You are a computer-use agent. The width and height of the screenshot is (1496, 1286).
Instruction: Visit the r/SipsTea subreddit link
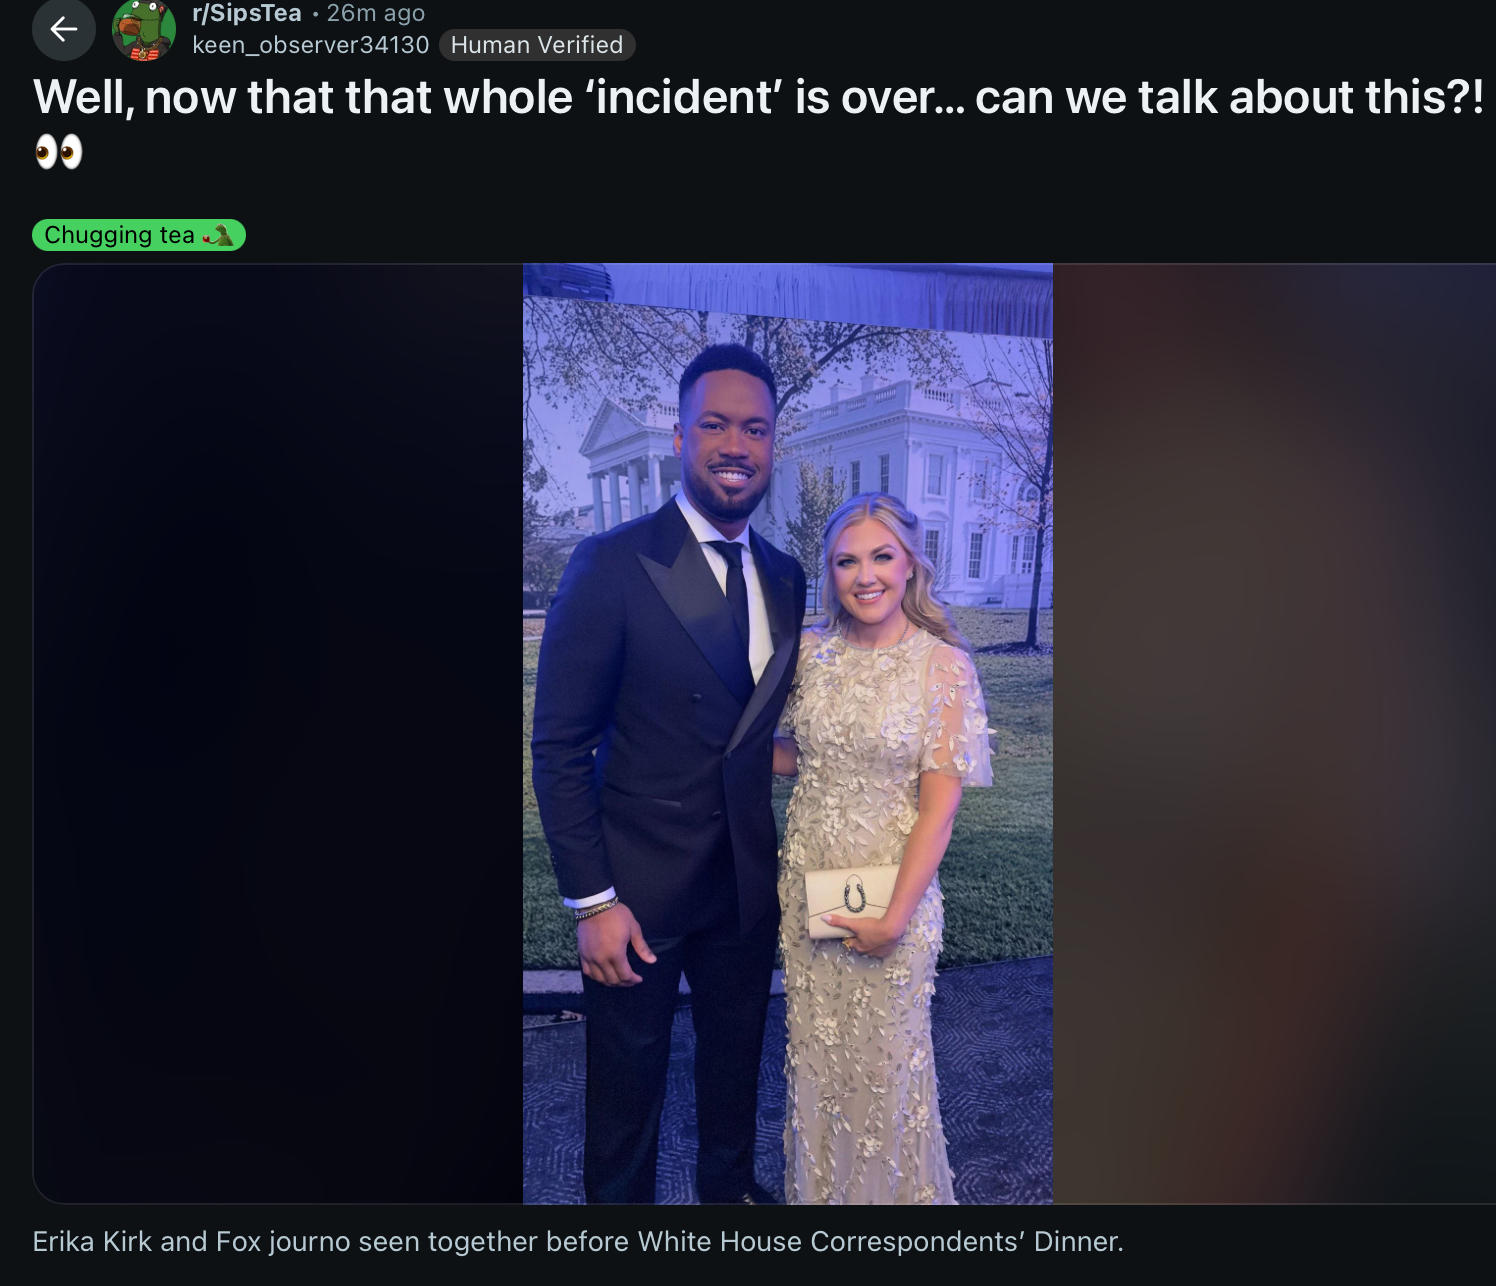coord(247,13)
